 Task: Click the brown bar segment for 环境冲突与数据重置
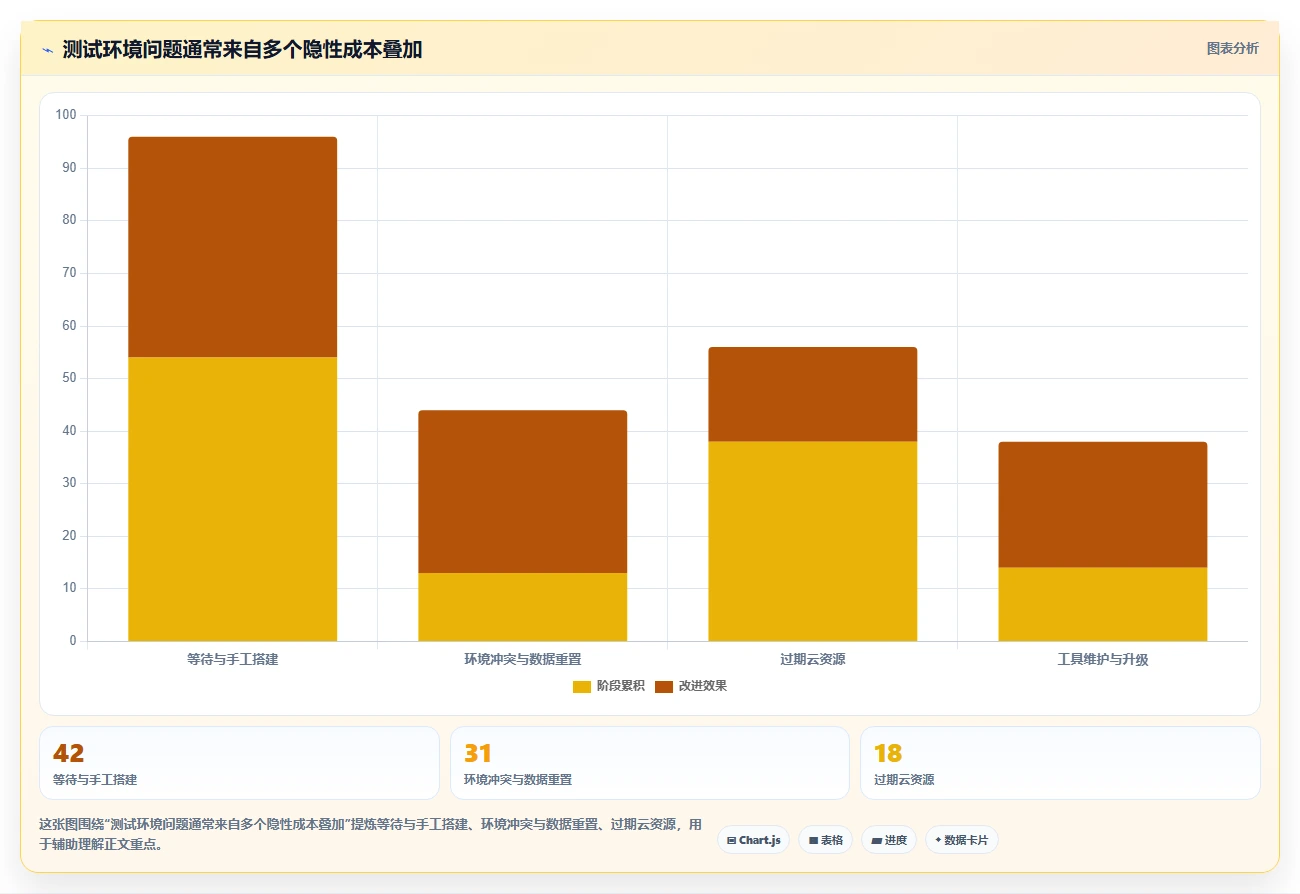click(x=523, y=492)
